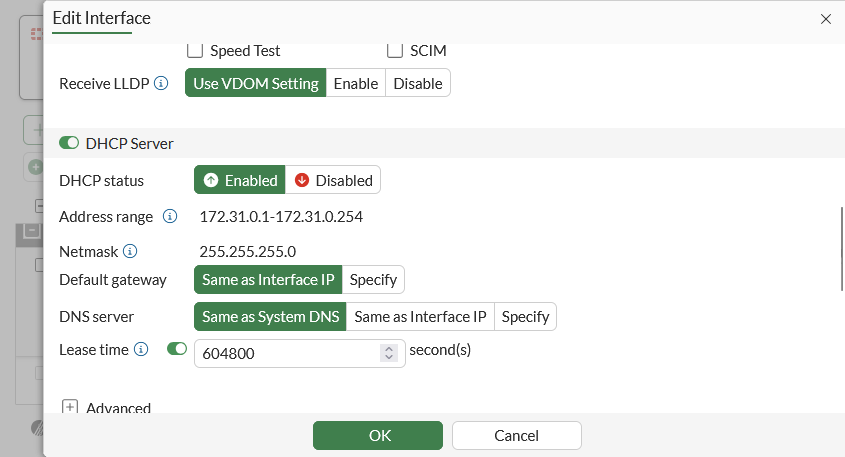845x457 pixels.
Task: Click the lease time stepper arrows
Action: 389,353
